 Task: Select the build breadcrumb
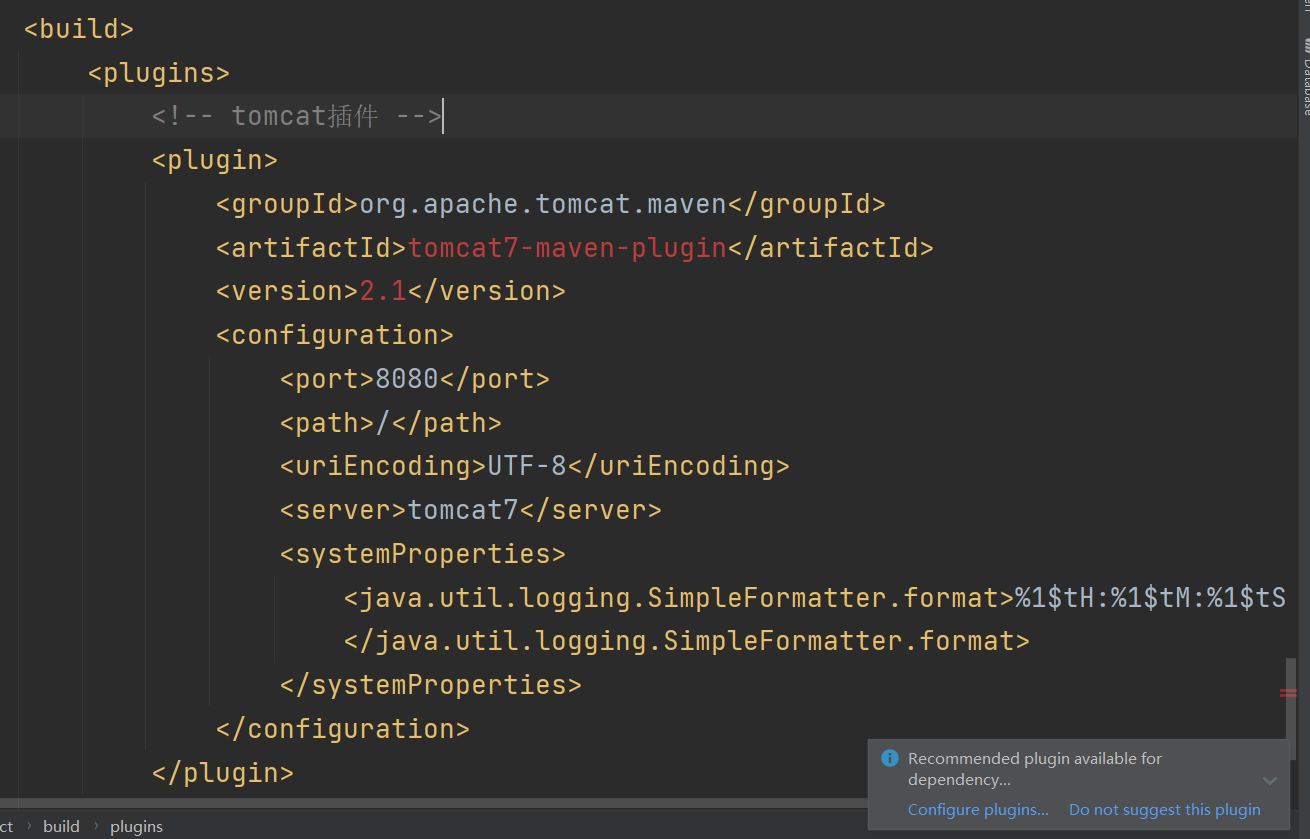point(61,826)
